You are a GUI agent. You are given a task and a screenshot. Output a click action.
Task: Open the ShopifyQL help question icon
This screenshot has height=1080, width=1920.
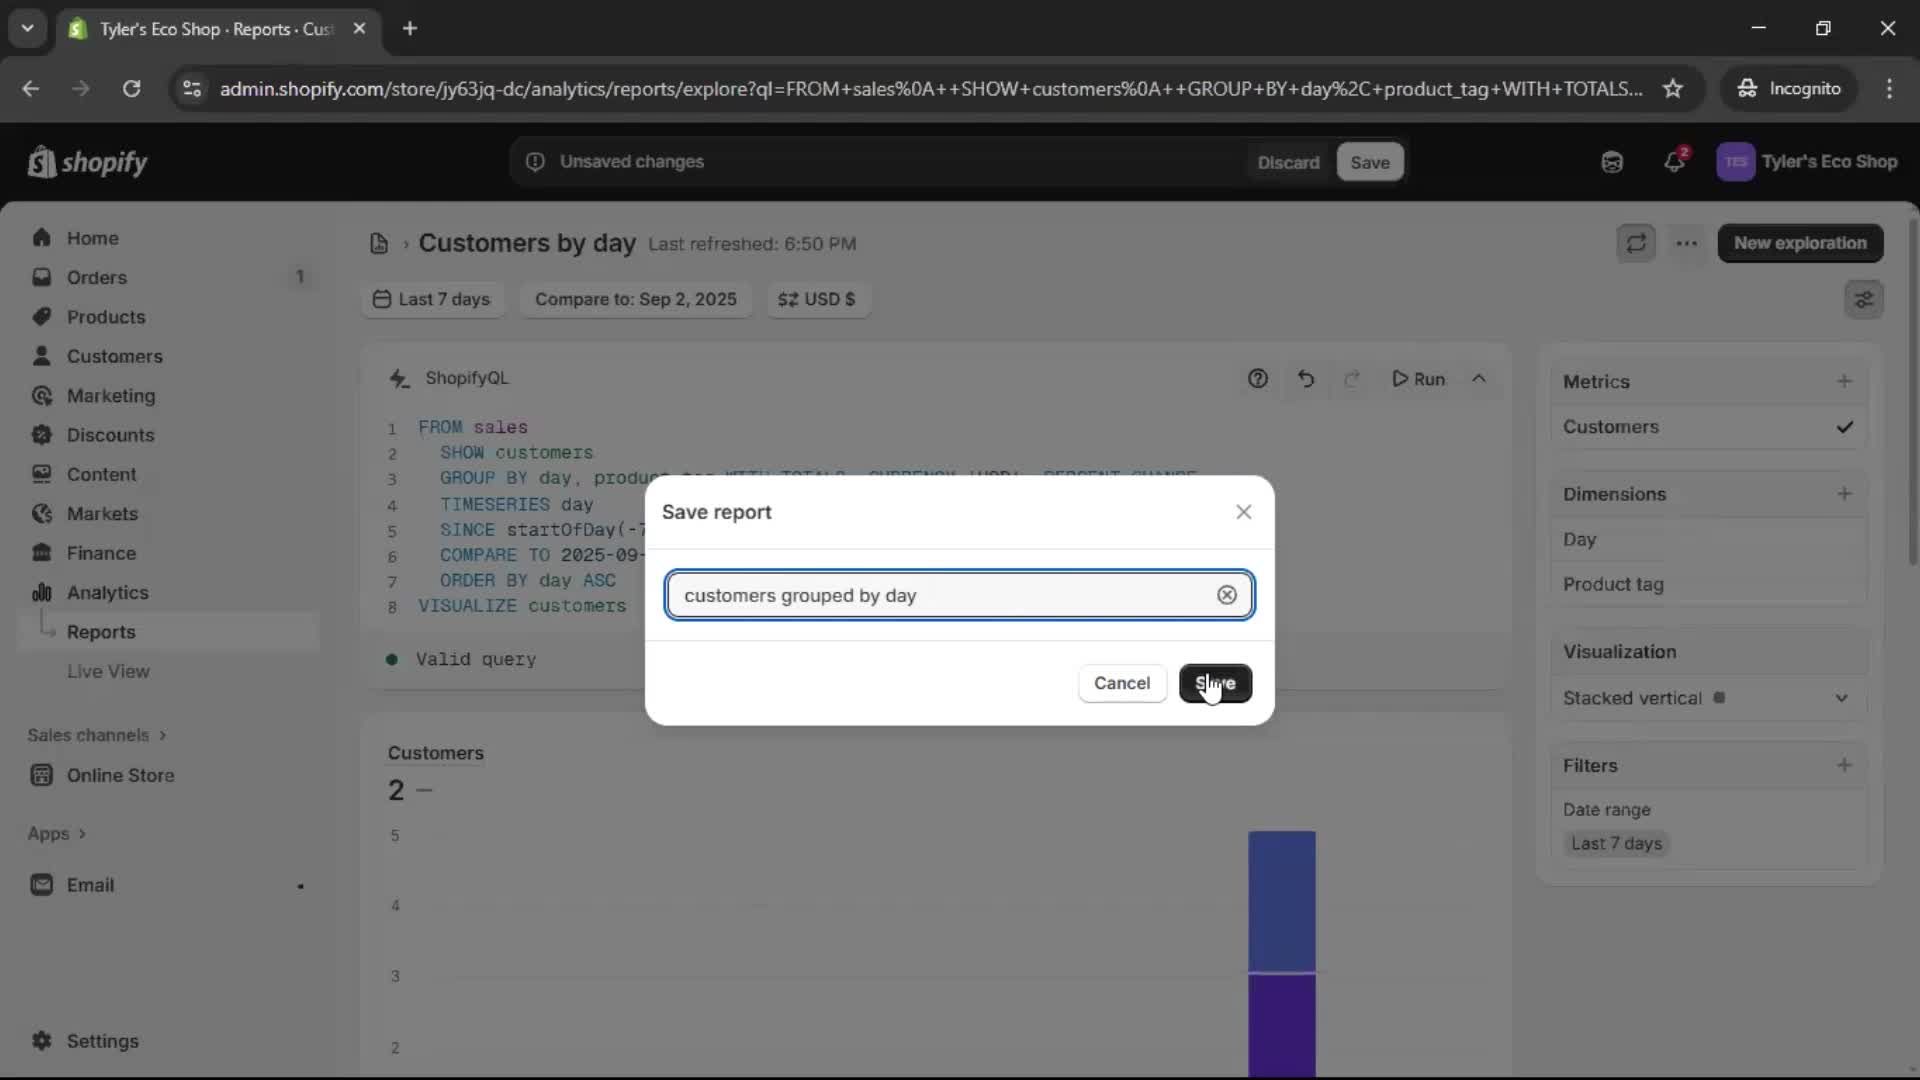[x=1257, y=379]
